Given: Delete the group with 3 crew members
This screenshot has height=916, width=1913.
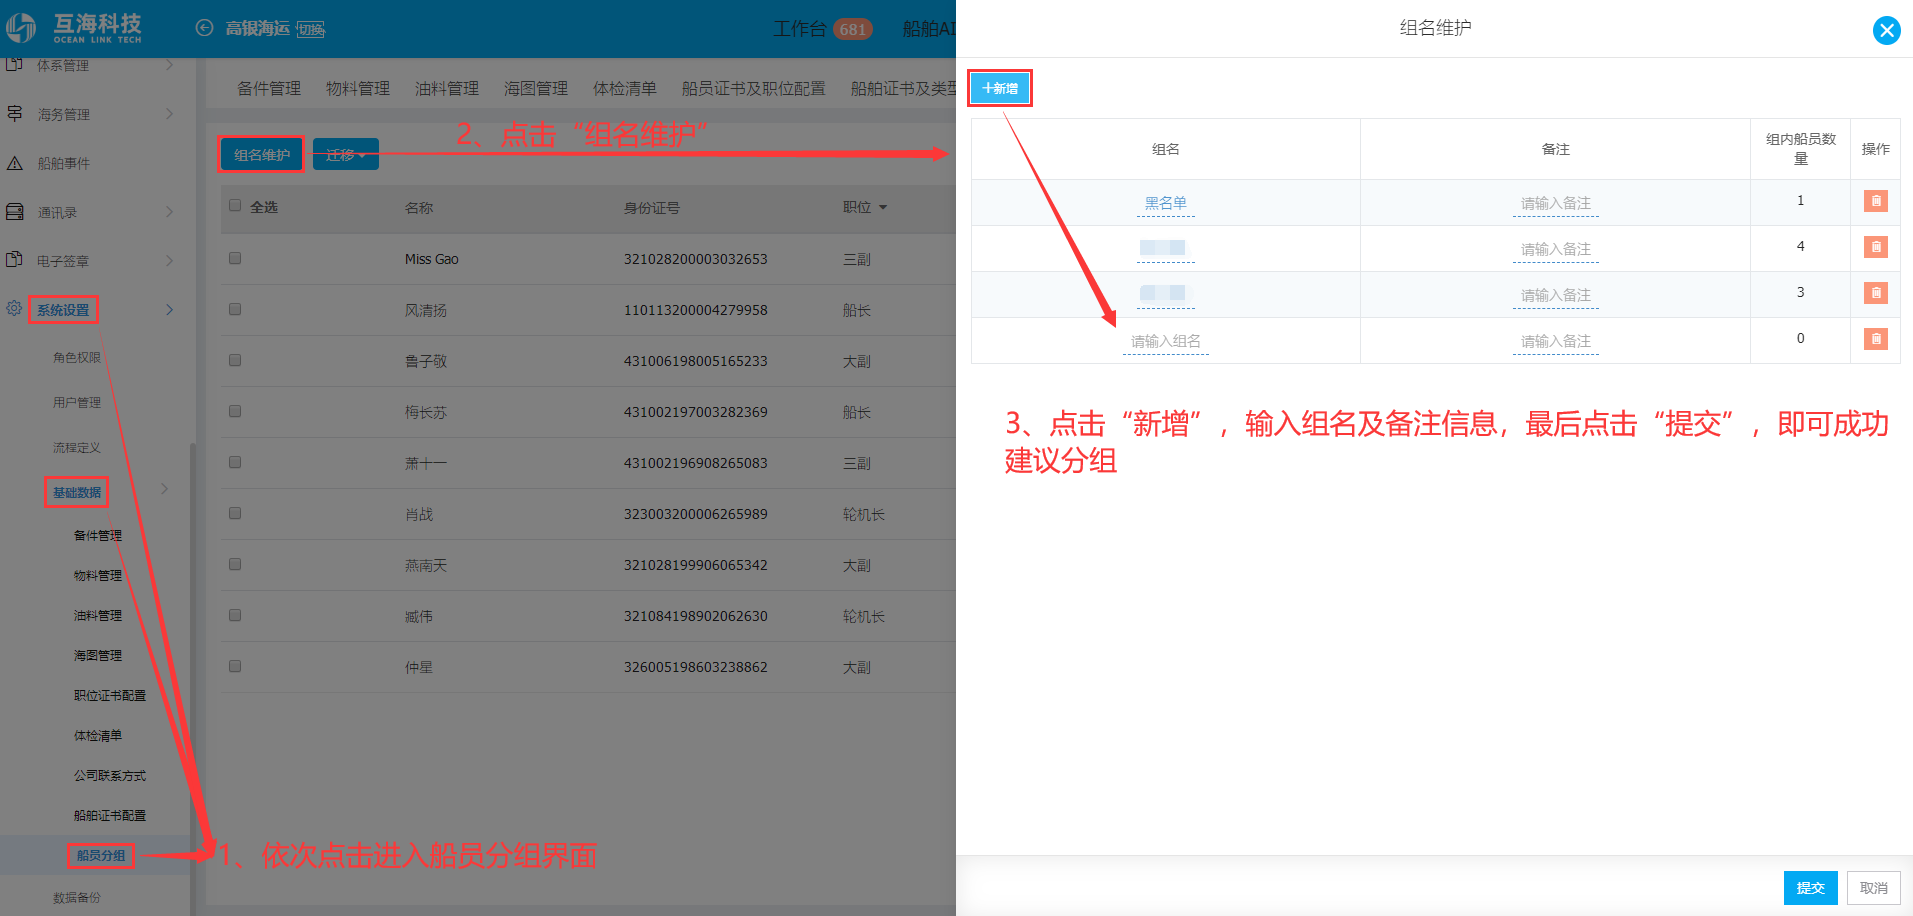Looking at the screenshot, I should click(x=1875, y=293).
